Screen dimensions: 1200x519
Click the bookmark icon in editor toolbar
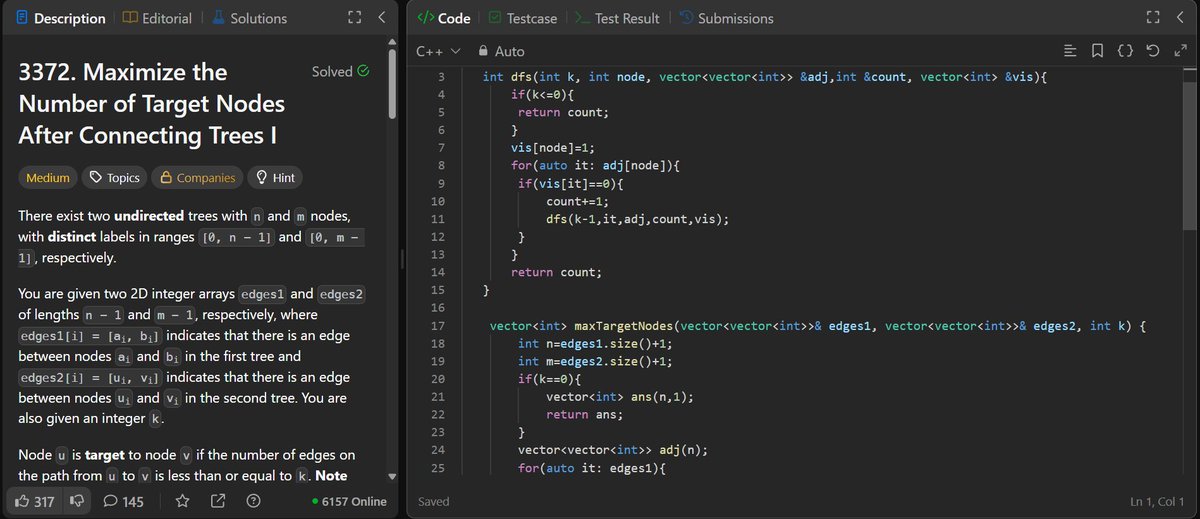pos(1097,51)
